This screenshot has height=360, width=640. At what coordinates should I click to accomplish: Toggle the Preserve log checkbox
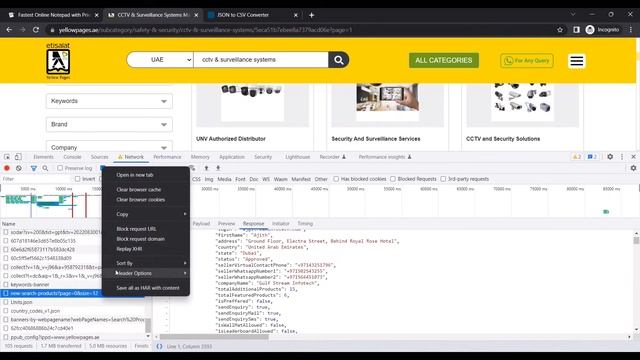click(x=60, y=168)
